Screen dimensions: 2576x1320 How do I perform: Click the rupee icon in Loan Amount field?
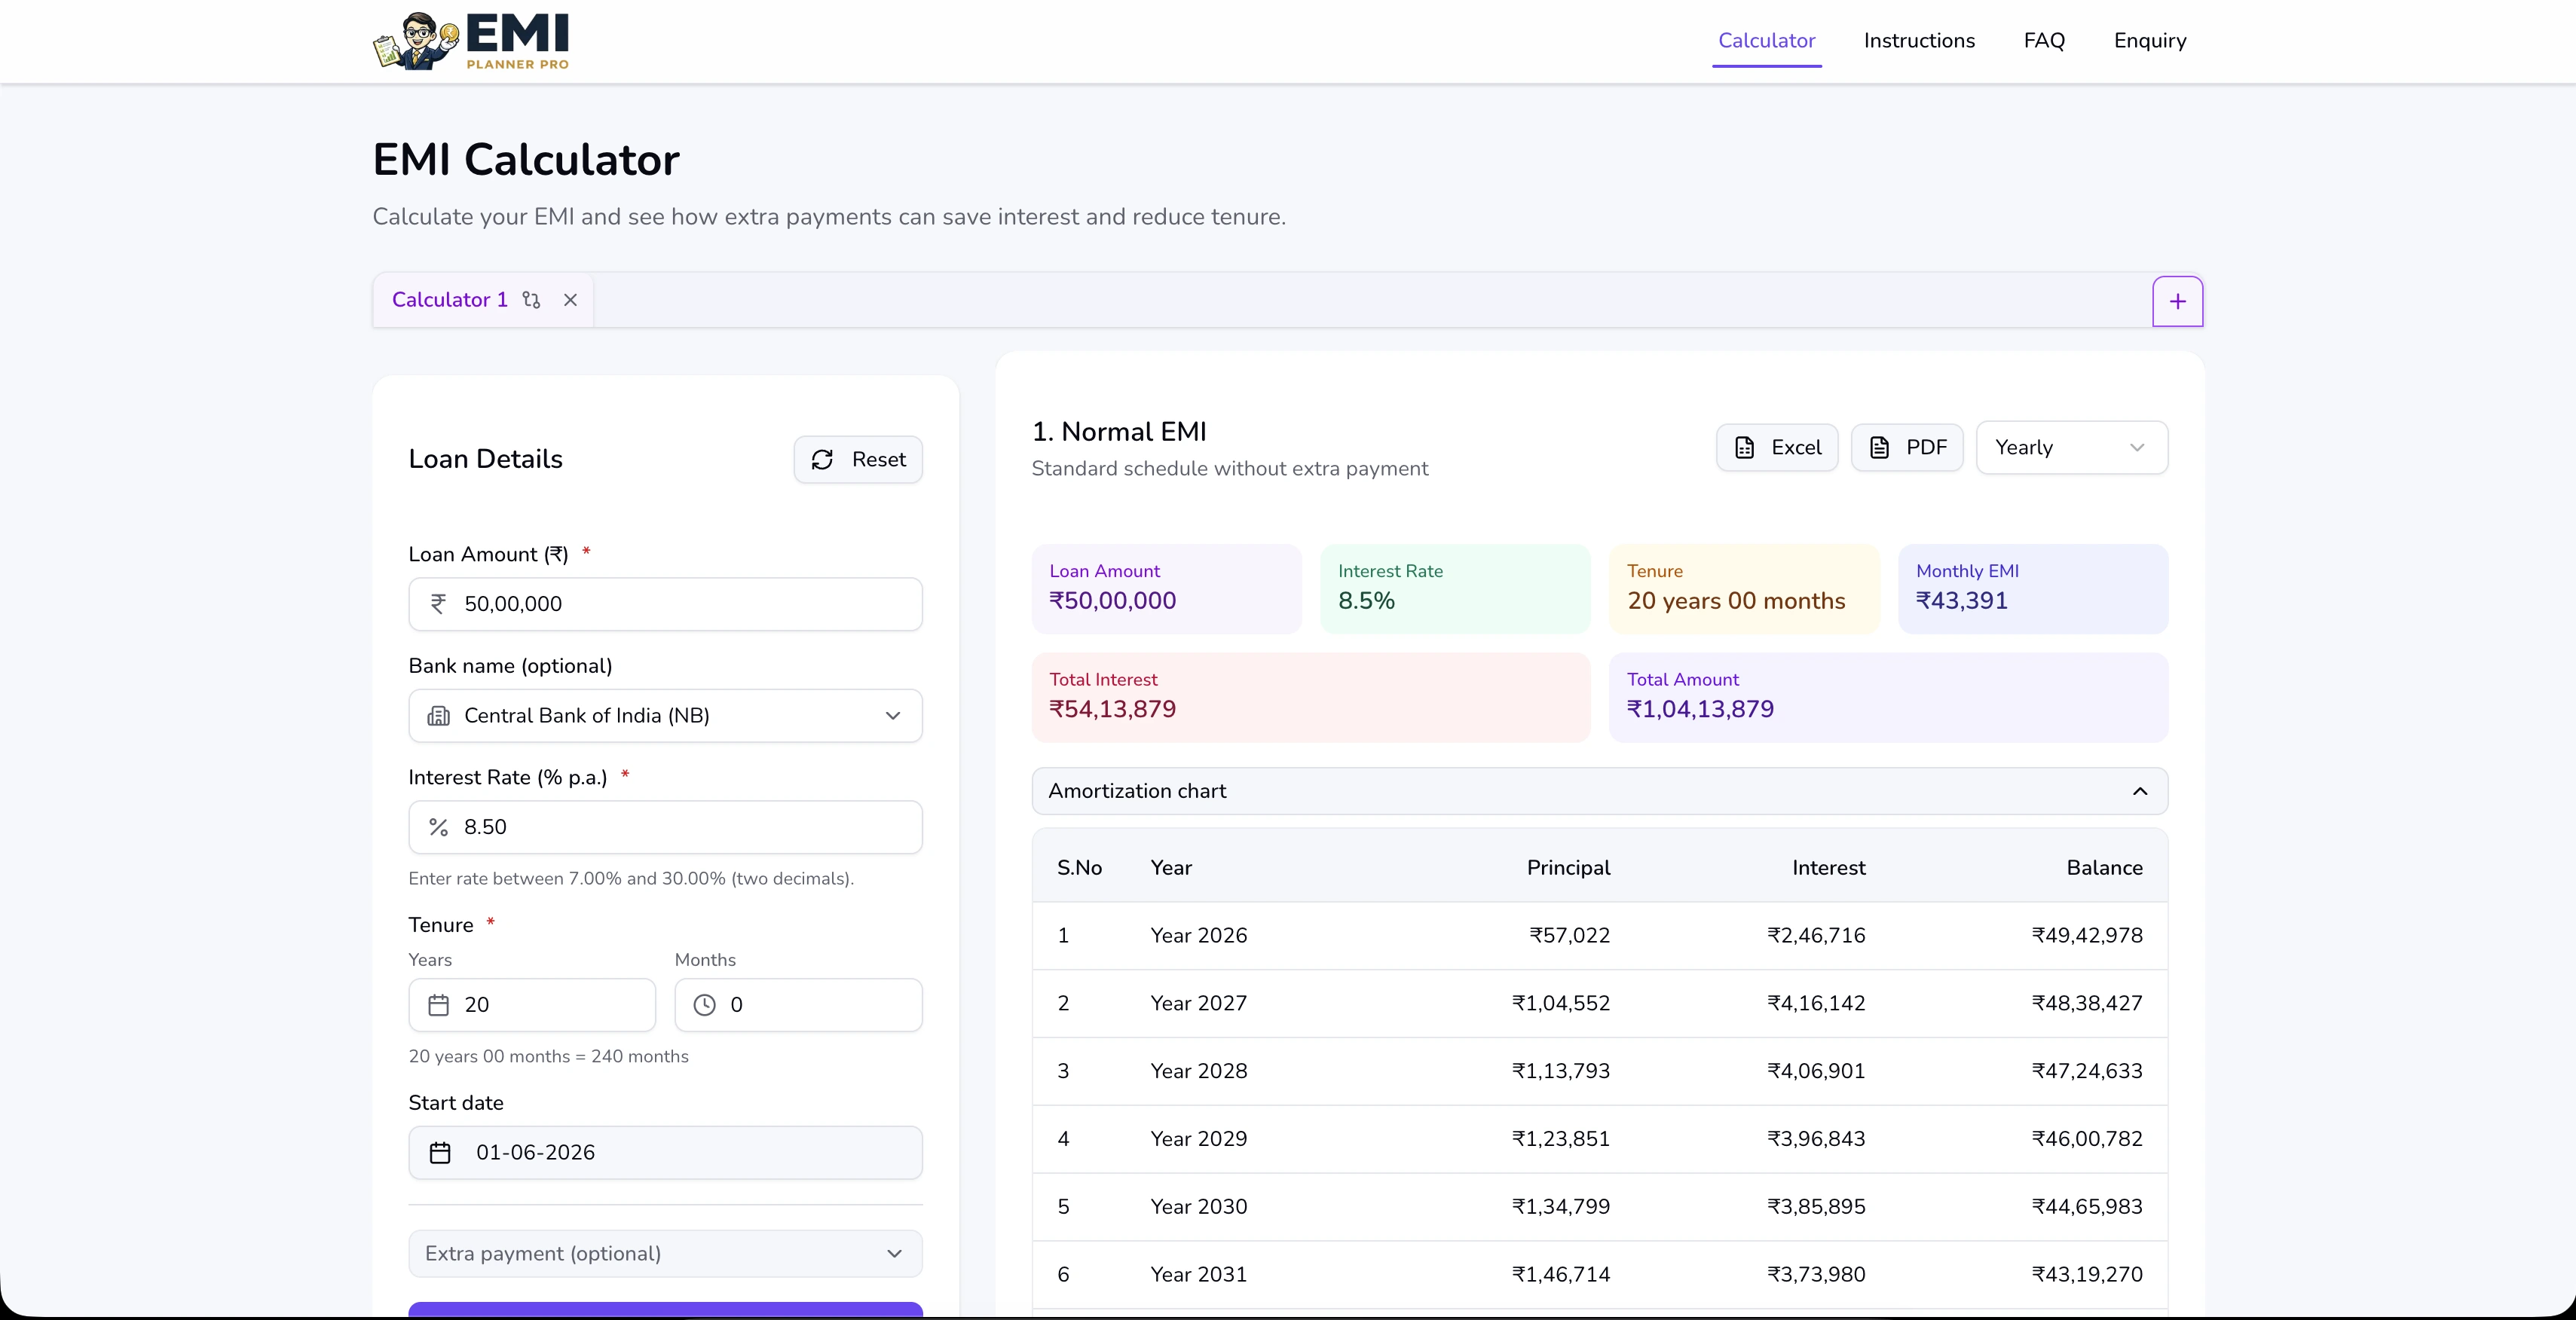click(x=438, y=604)
